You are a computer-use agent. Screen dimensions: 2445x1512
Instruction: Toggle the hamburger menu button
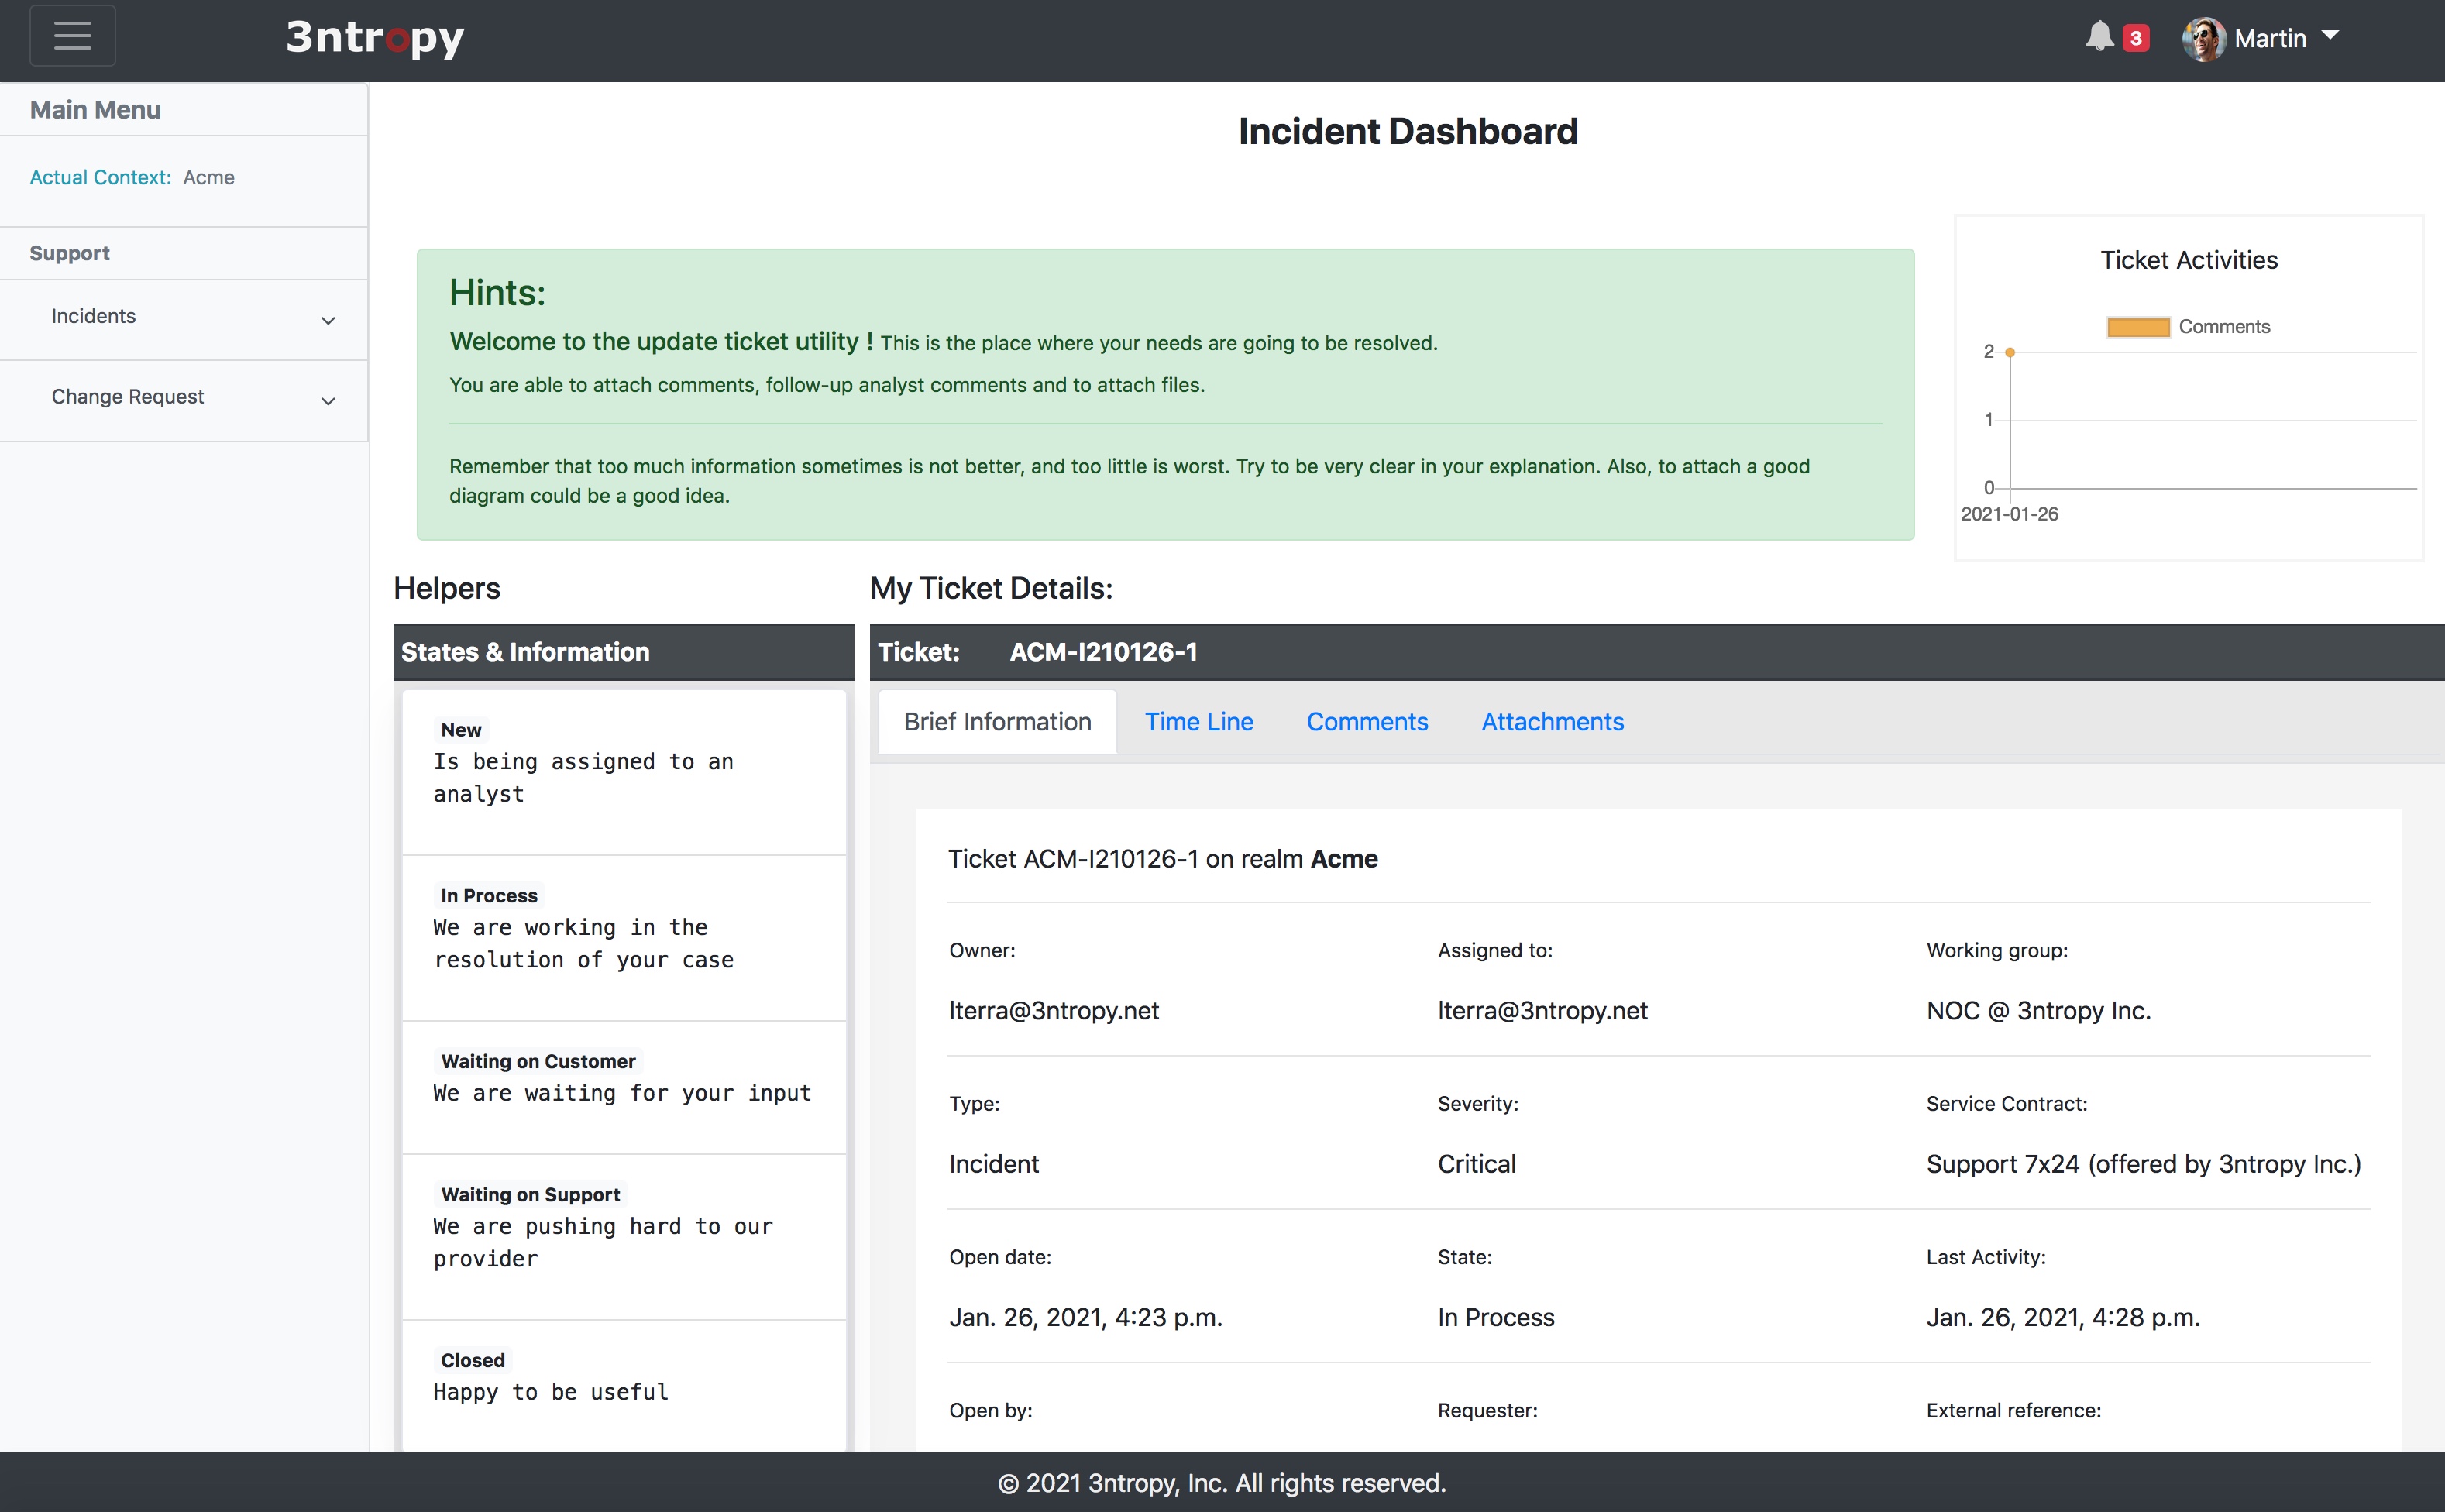pyautogui.click(x=73, y=36)
